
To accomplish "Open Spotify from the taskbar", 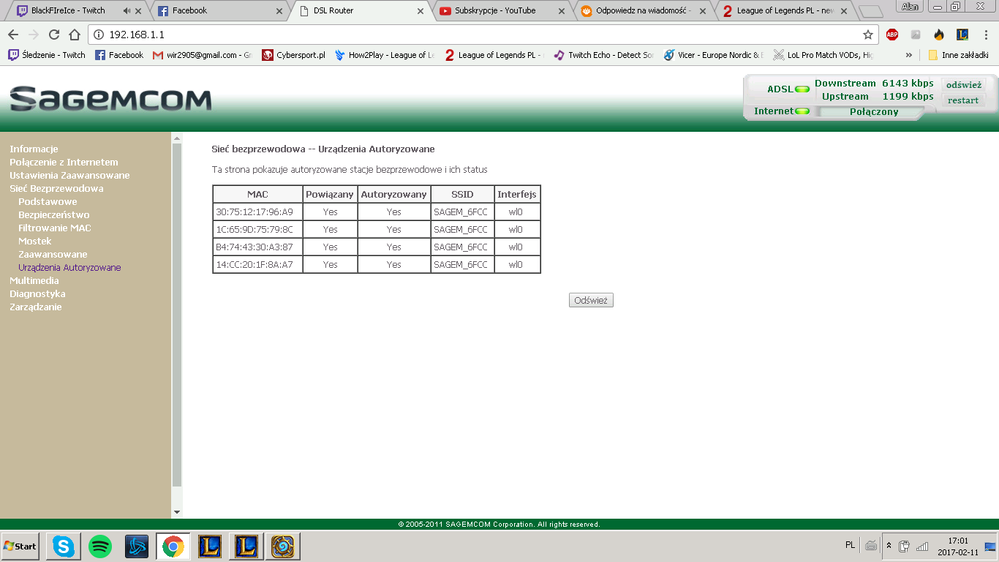I will coord(100,546).
